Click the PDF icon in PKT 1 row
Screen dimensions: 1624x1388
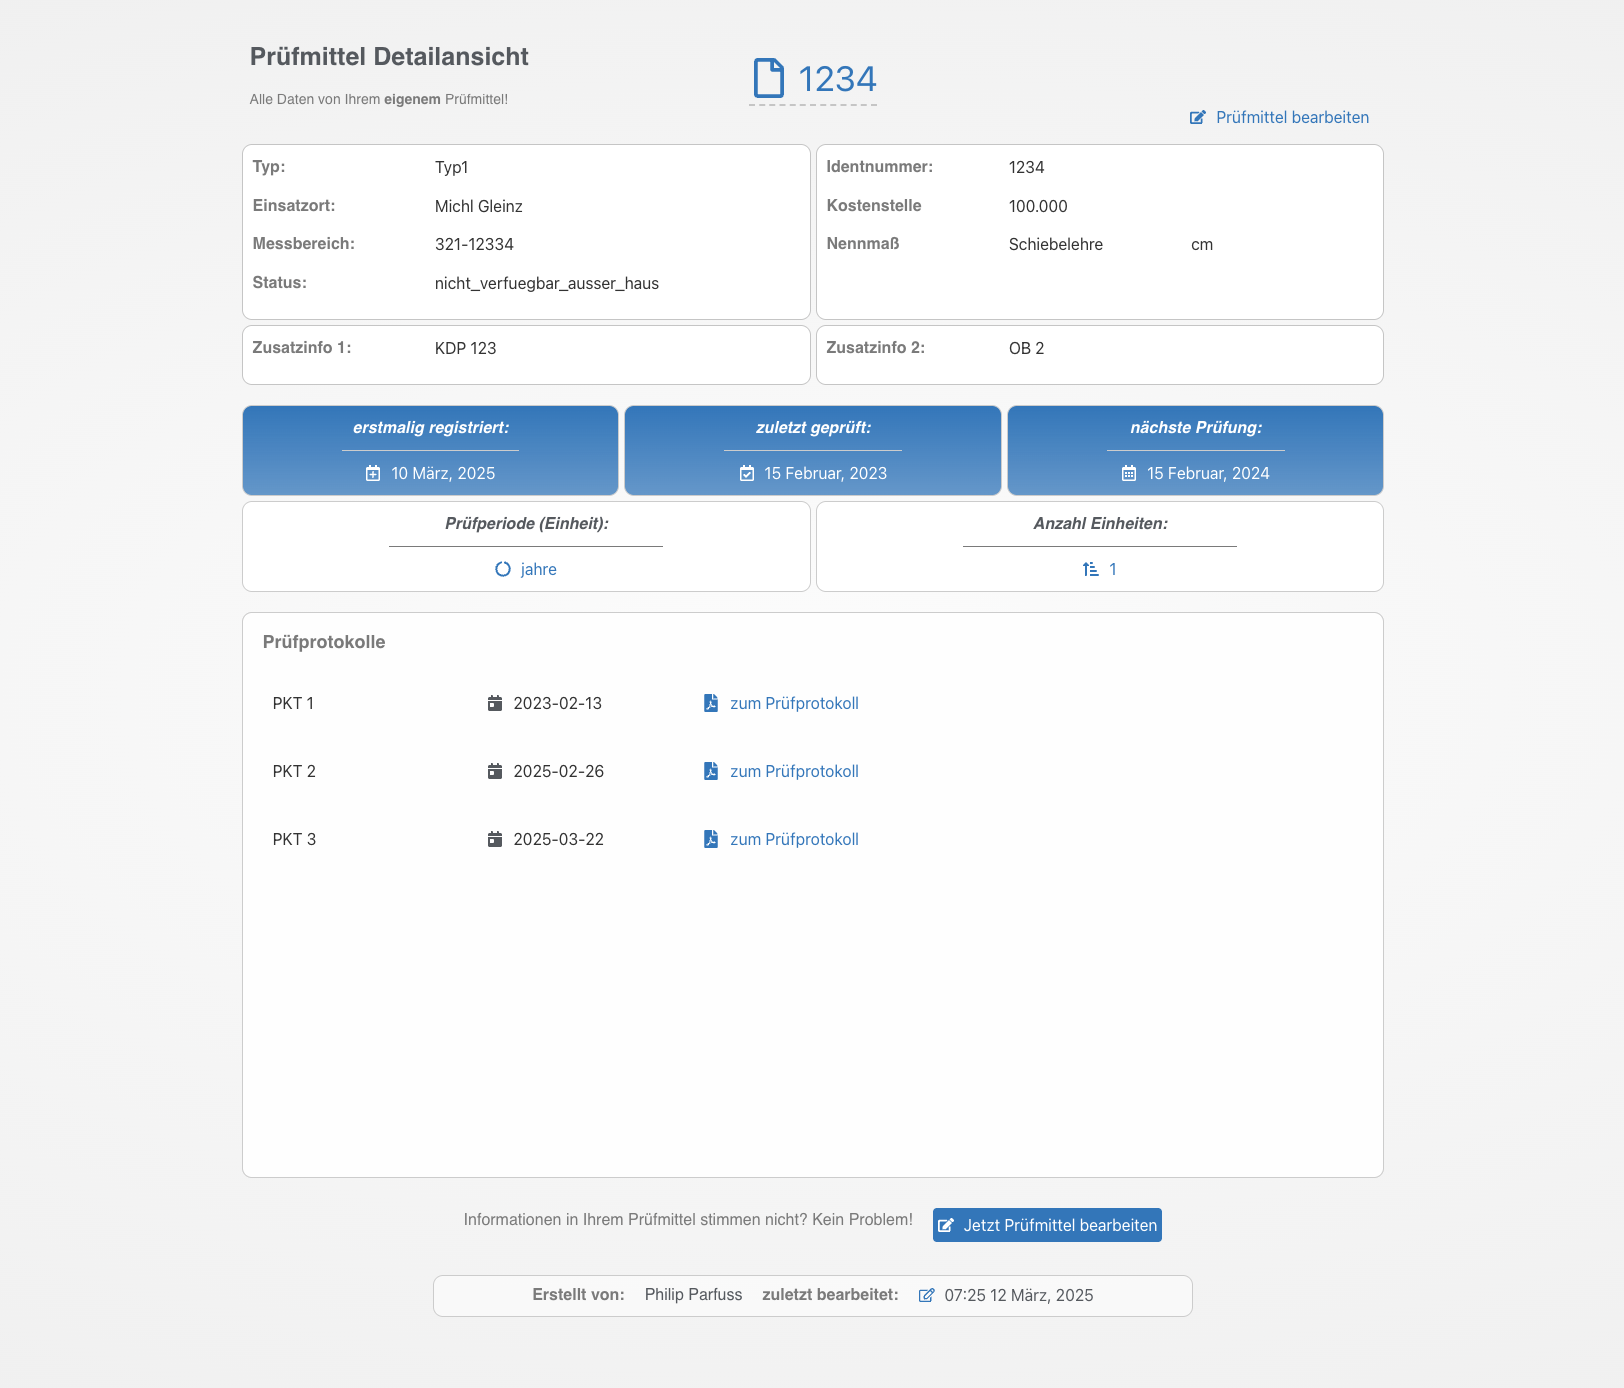(711, 703)
